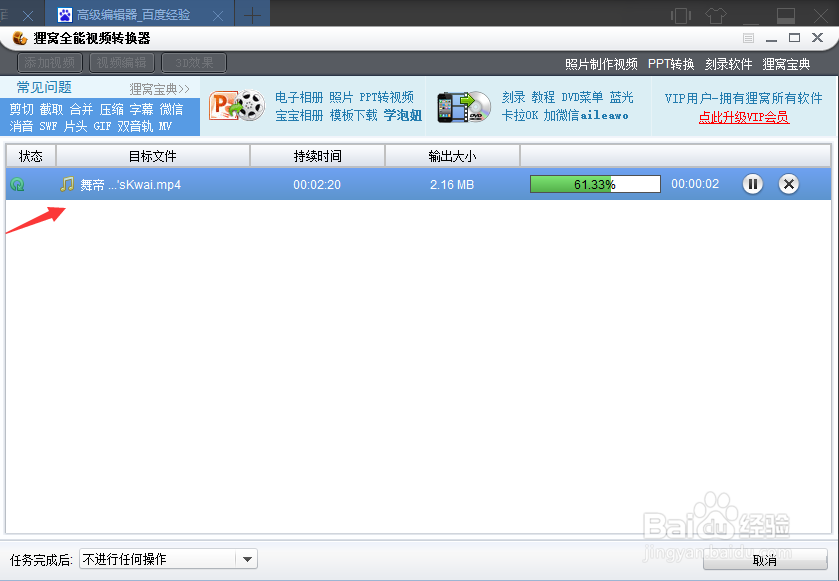Click the duration value 00:02:20

[317, 185]
